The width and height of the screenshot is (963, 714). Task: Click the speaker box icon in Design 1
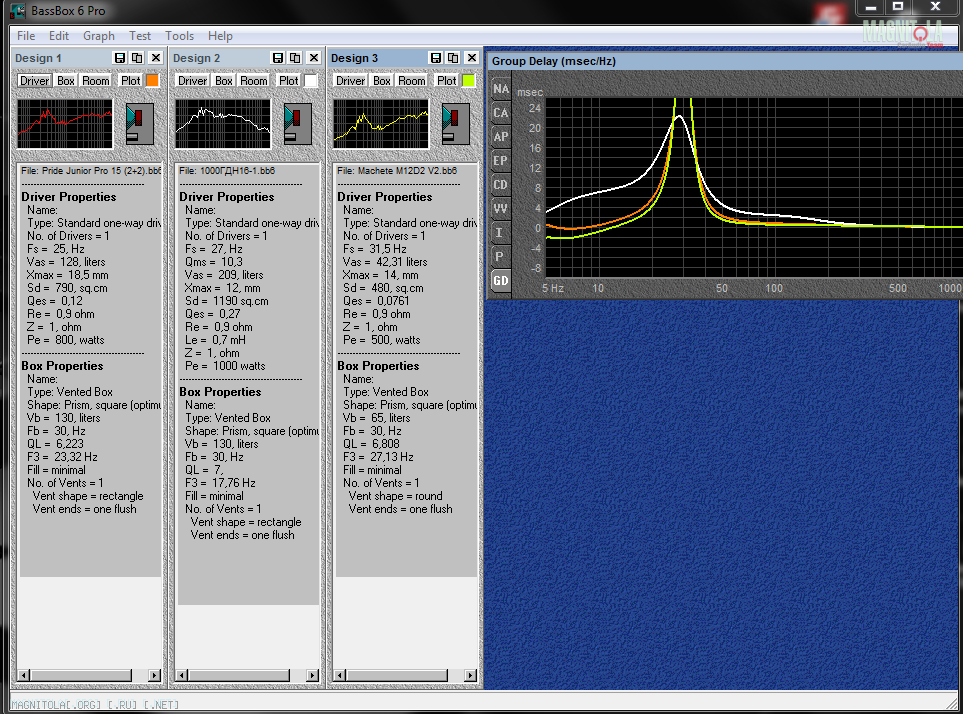click(x=139, y=123)
